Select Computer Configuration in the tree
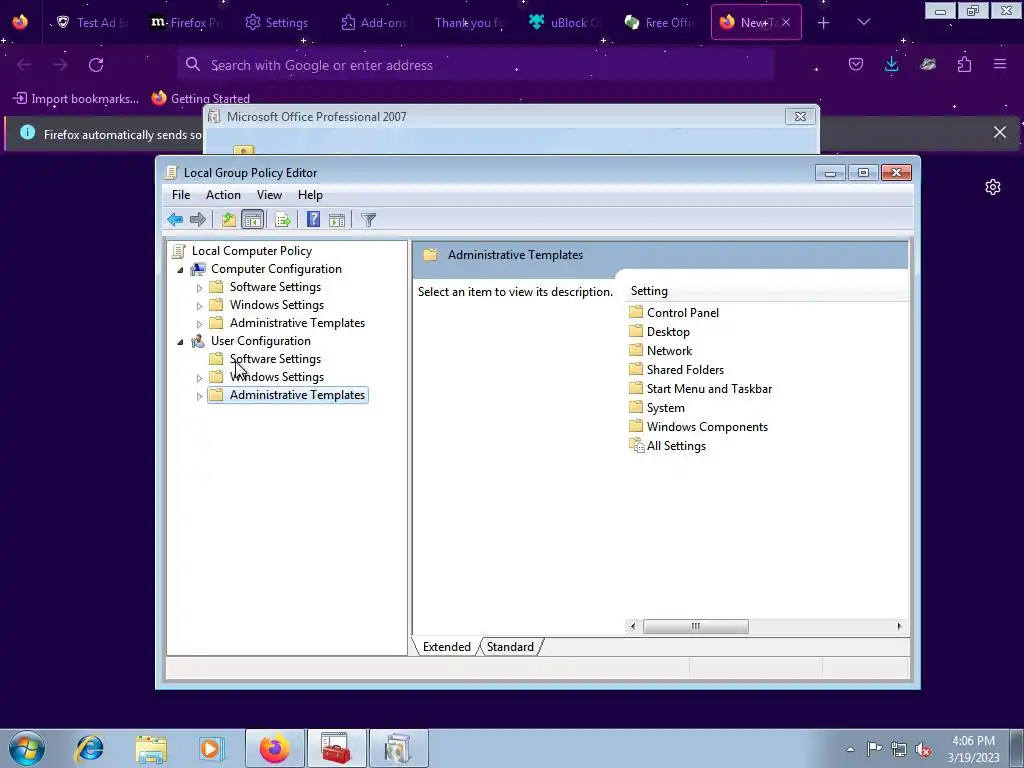Screen dimensions: 1024x768 pos(276,269)
